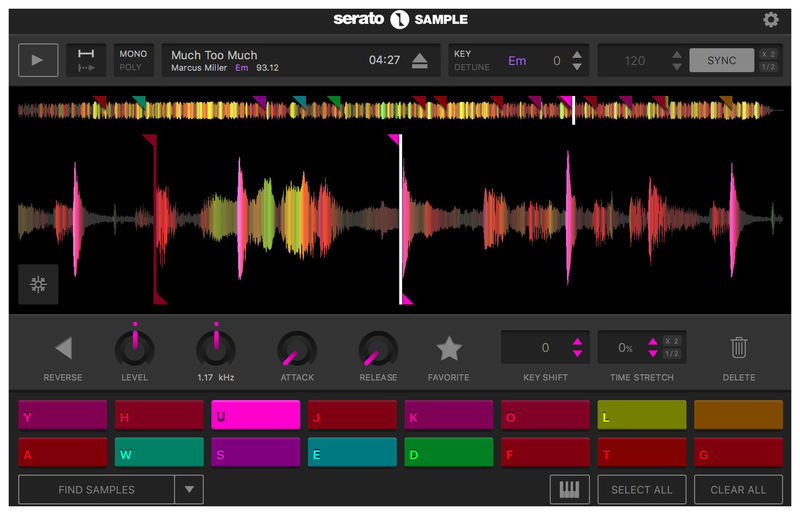The width and height of the screenshot is (800, 515).
Task: Delete sample with trash icon
Action: pyautogui.click(x=739, y=348)
